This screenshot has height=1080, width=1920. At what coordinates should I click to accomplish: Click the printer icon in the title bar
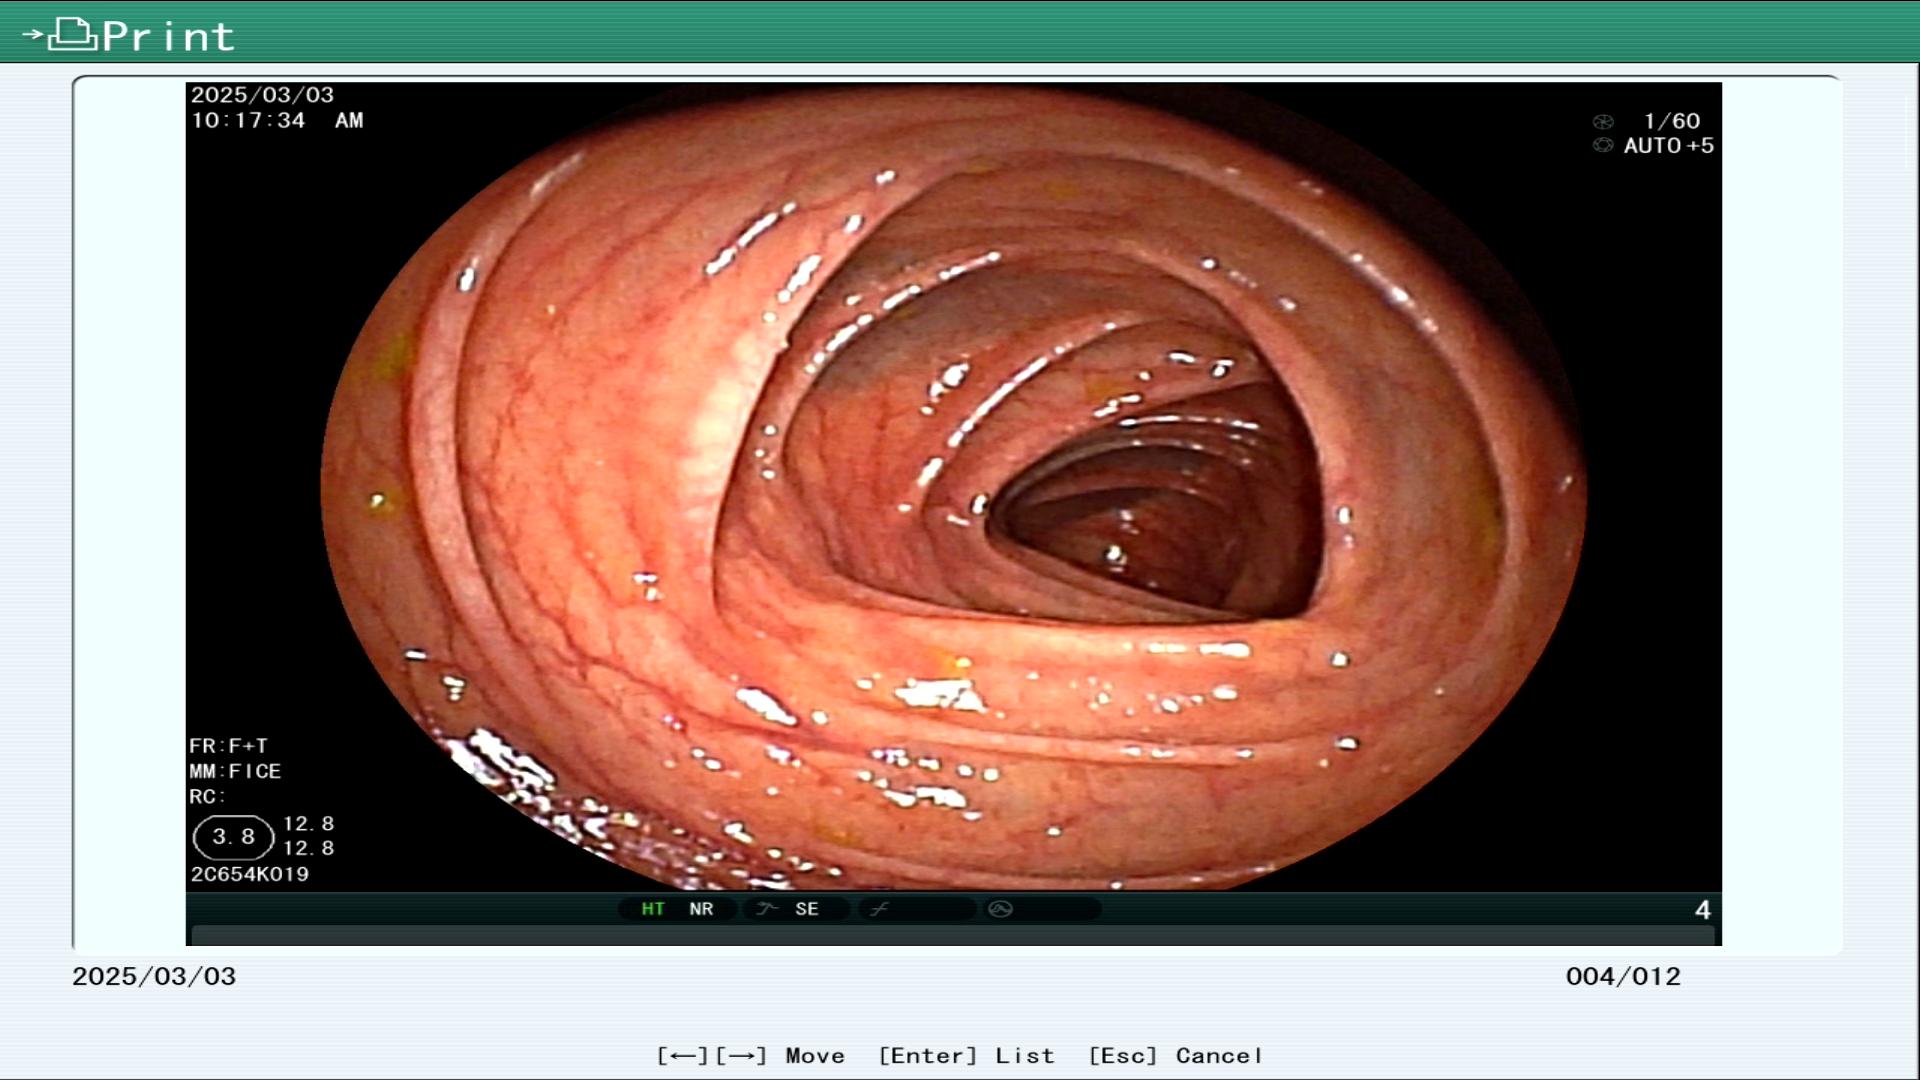pos(73,34)
